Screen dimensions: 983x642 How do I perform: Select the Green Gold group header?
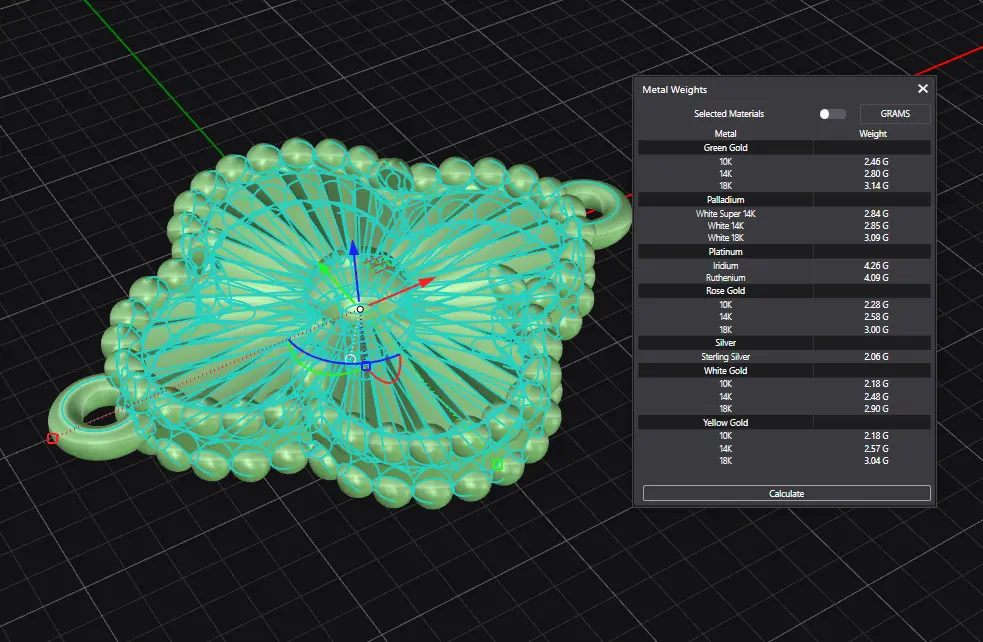pos(726,148)
